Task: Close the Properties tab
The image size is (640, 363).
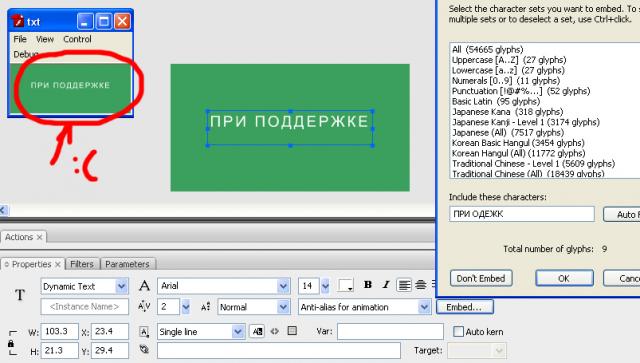Action: pyautogui.click(x=58, y=265)
